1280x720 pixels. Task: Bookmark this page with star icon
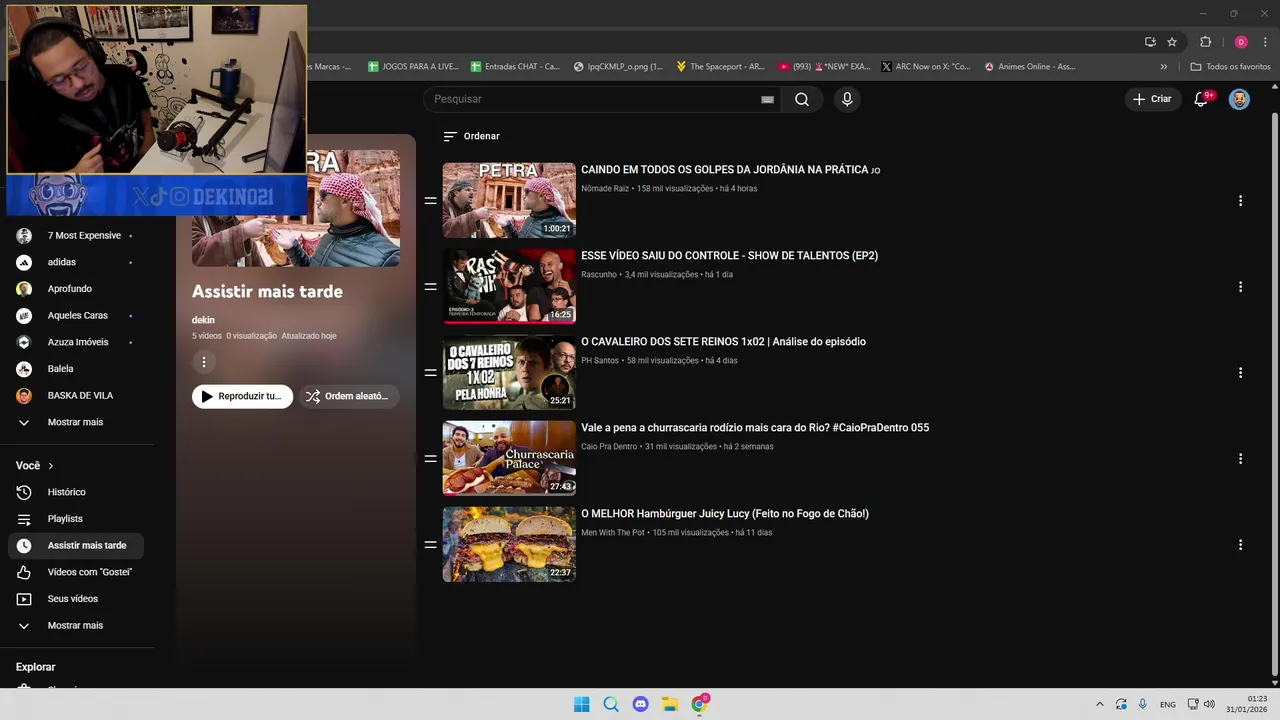point(1172,42)
